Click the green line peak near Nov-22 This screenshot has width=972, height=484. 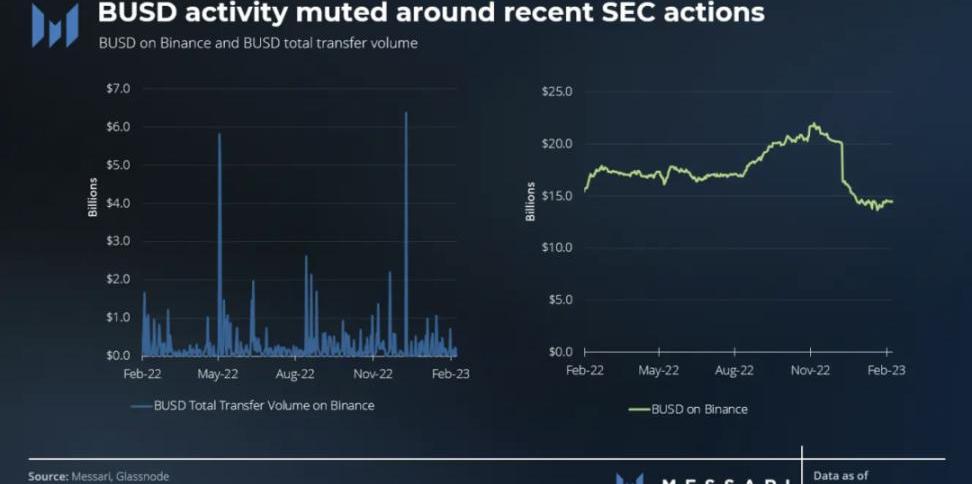coord(814,125)
